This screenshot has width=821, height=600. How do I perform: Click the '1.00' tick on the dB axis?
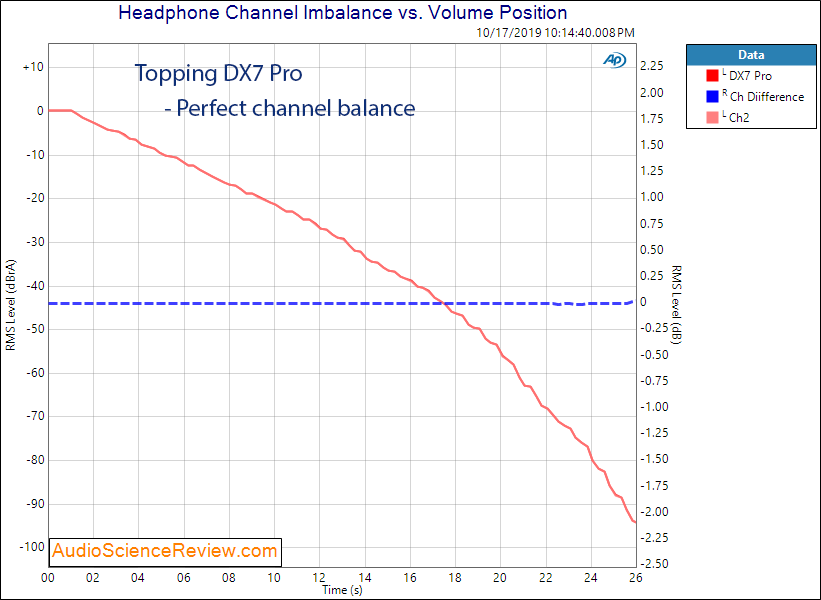(x=652, y=197)
